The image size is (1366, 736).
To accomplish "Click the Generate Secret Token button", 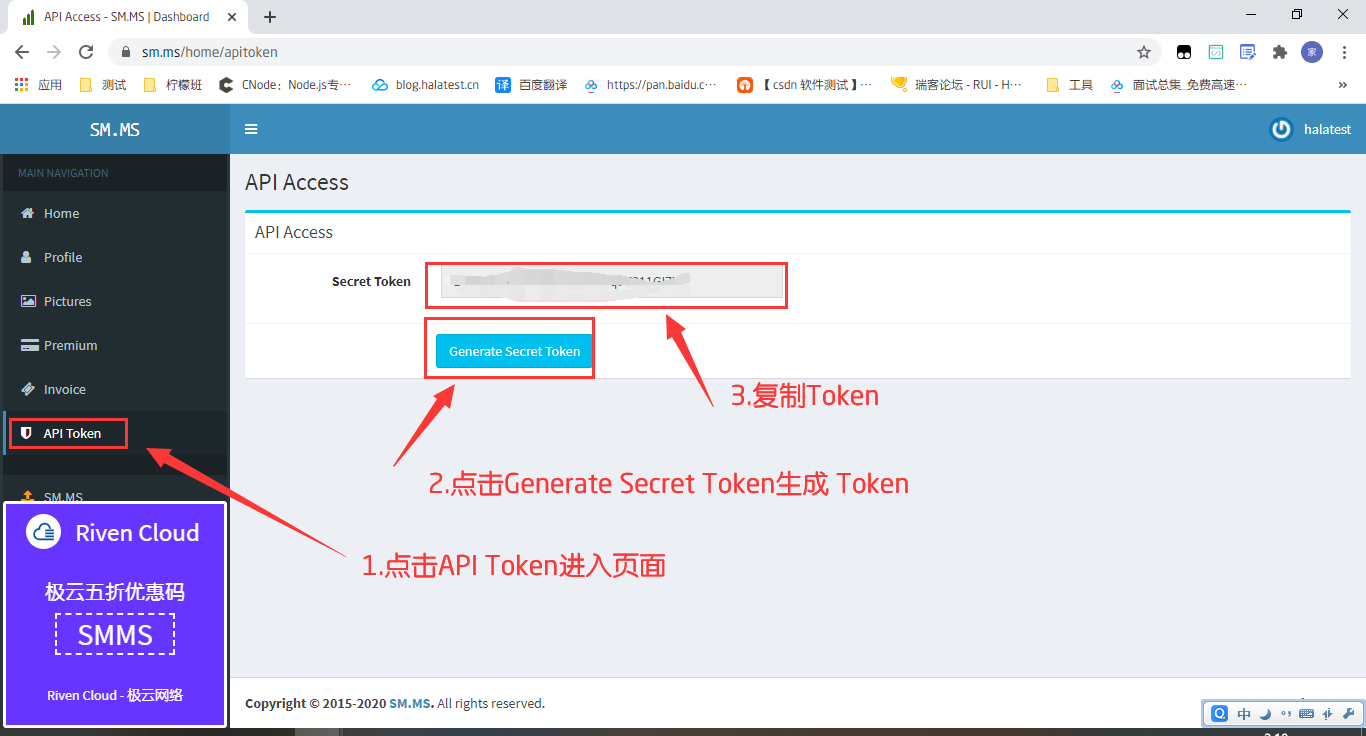I will coord(515,351).
